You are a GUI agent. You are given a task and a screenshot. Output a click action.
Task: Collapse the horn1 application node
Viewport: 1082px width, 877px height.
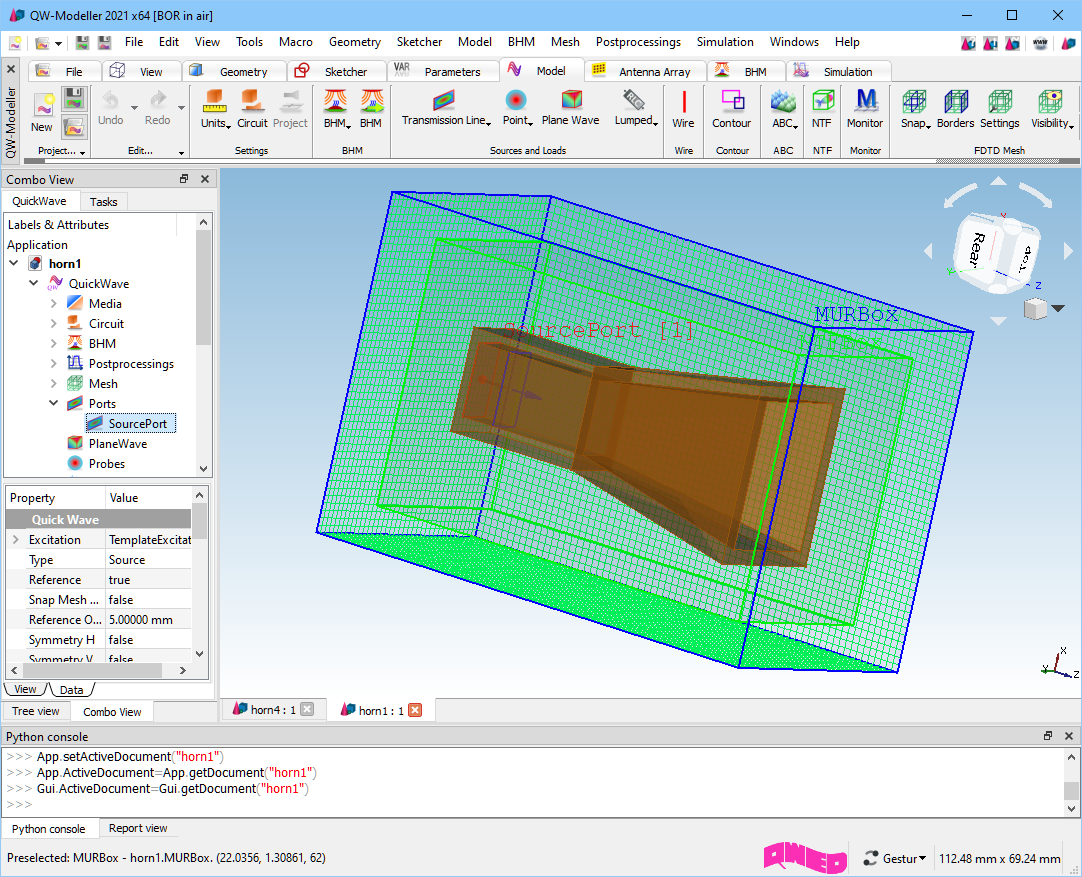[14, 264]
